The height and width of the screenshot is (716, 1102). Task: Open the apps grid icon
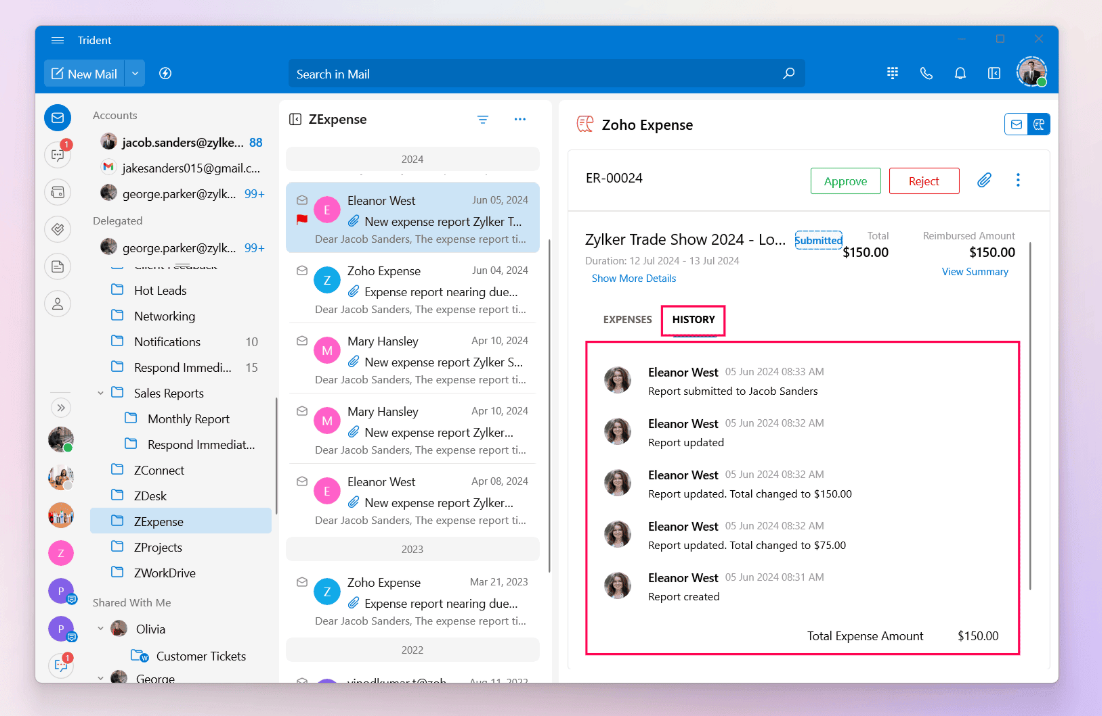tap(893, 73)
